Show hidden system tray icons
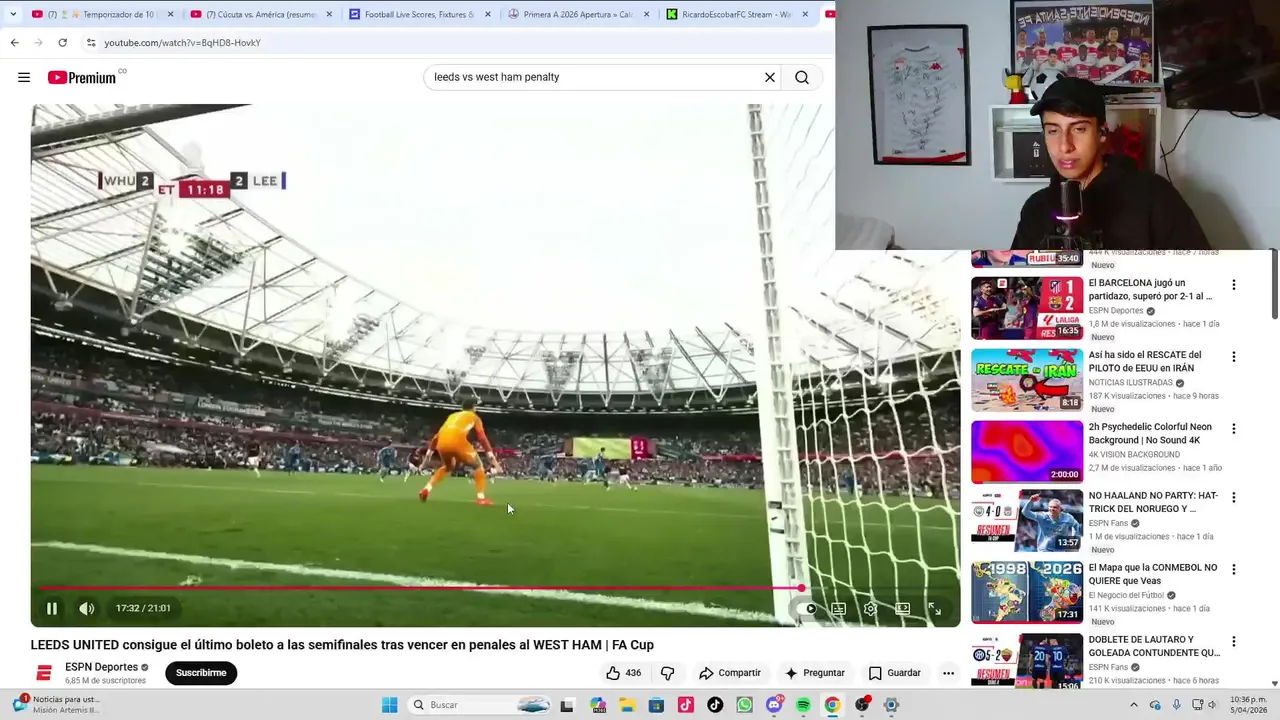The image size is (1280, 720). point(1133,705)
